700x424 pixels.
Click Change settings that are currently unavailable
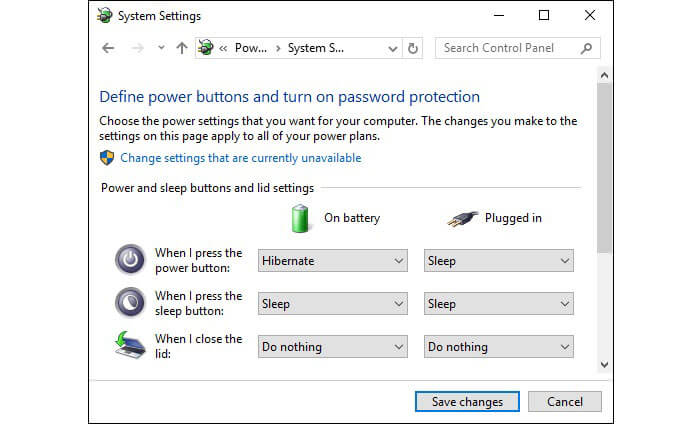240,158
